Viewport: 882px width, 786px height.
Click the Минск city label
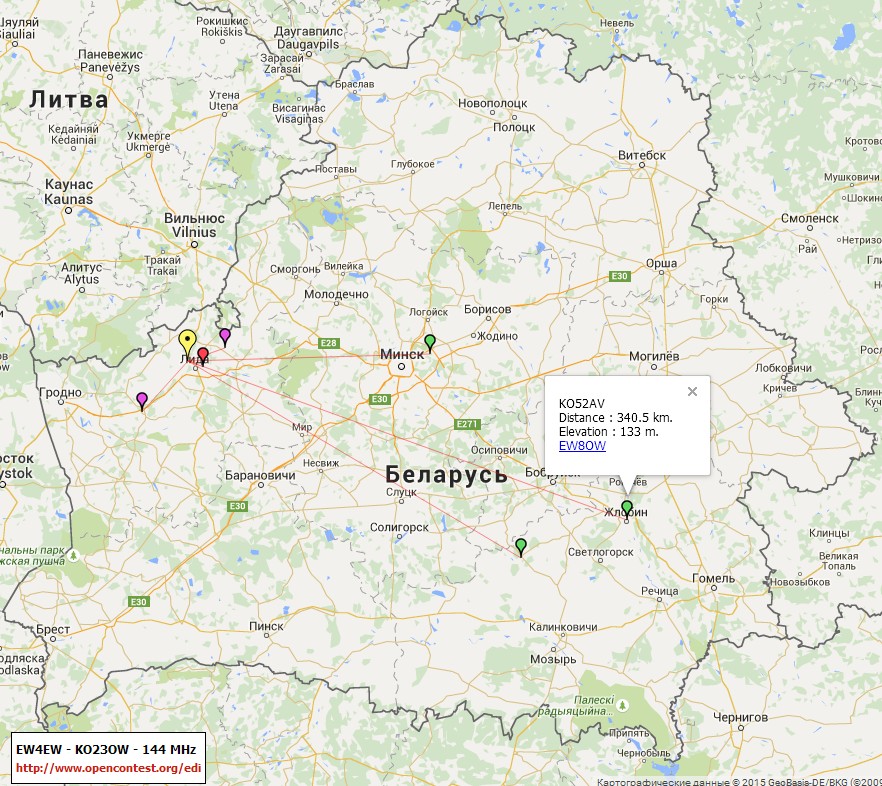[x=403, y=353]
